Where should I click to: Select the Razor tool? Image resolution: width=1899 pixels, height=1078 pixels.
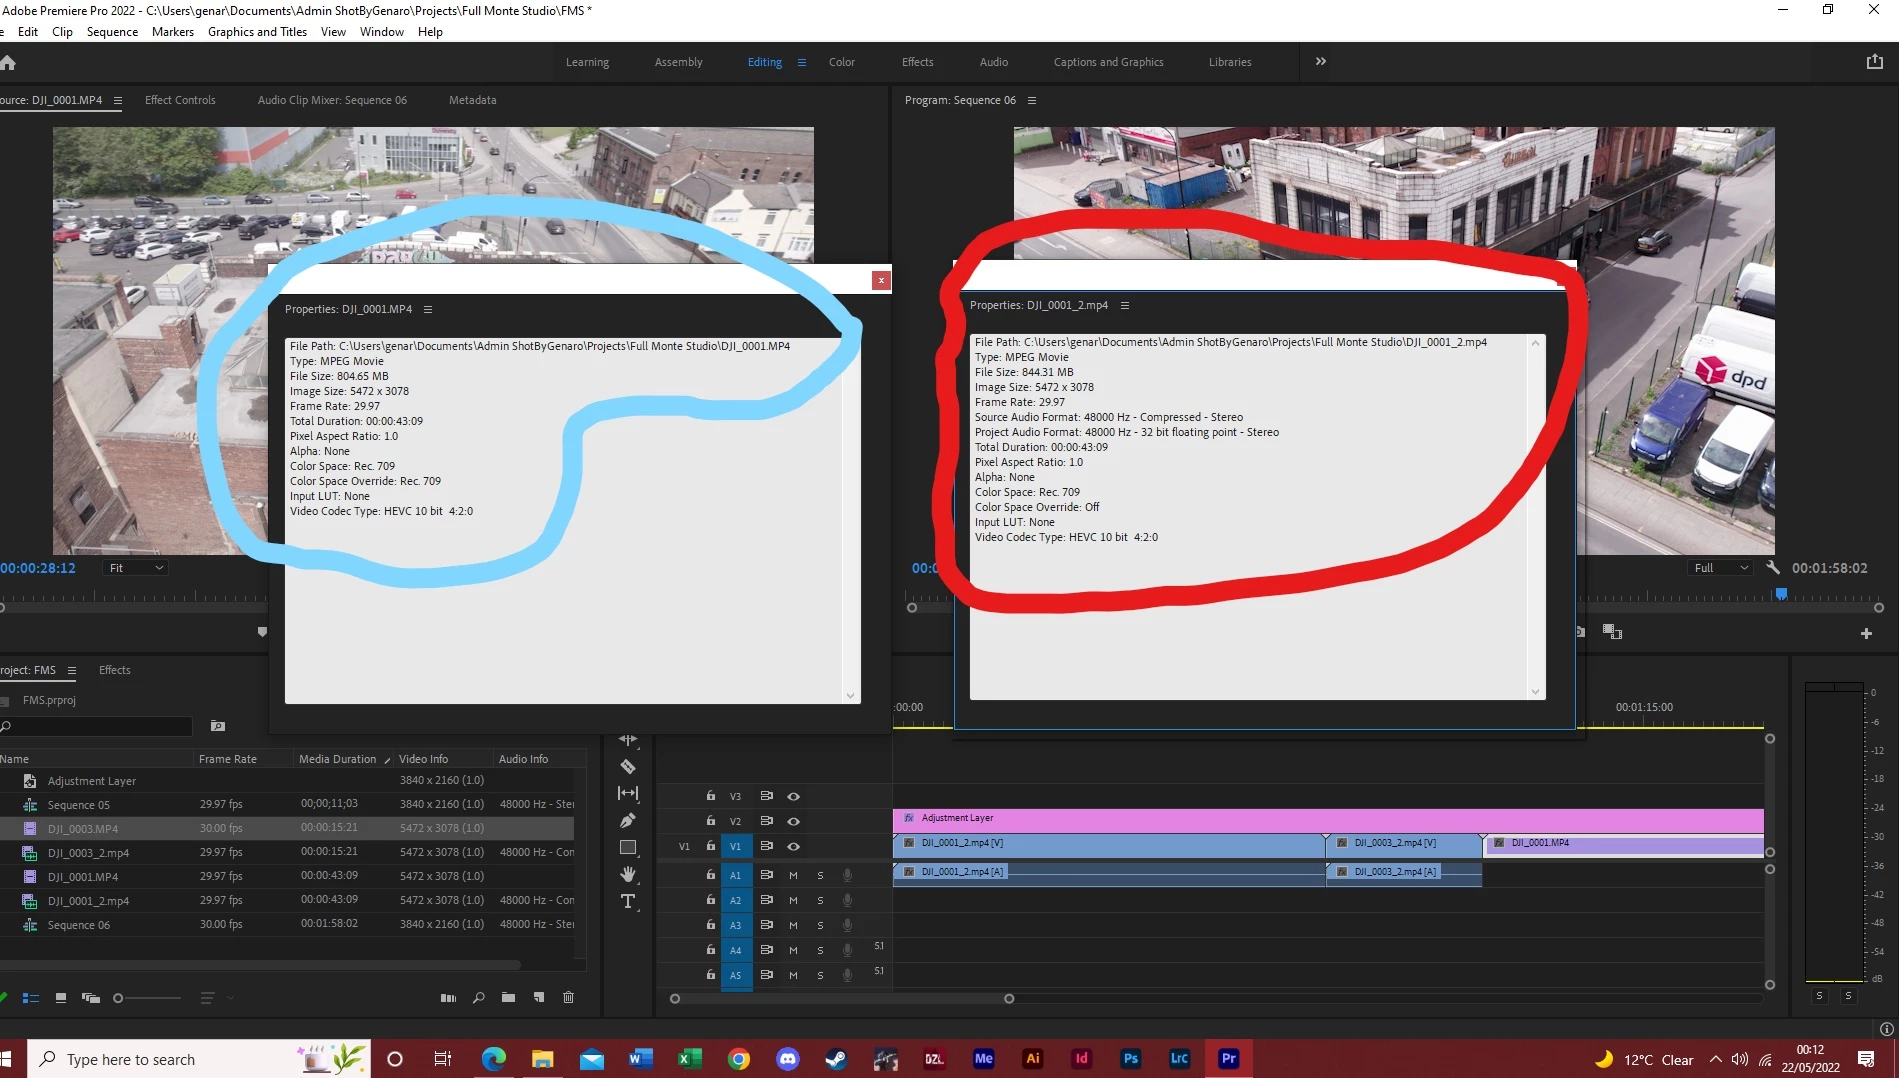(628, 767)
